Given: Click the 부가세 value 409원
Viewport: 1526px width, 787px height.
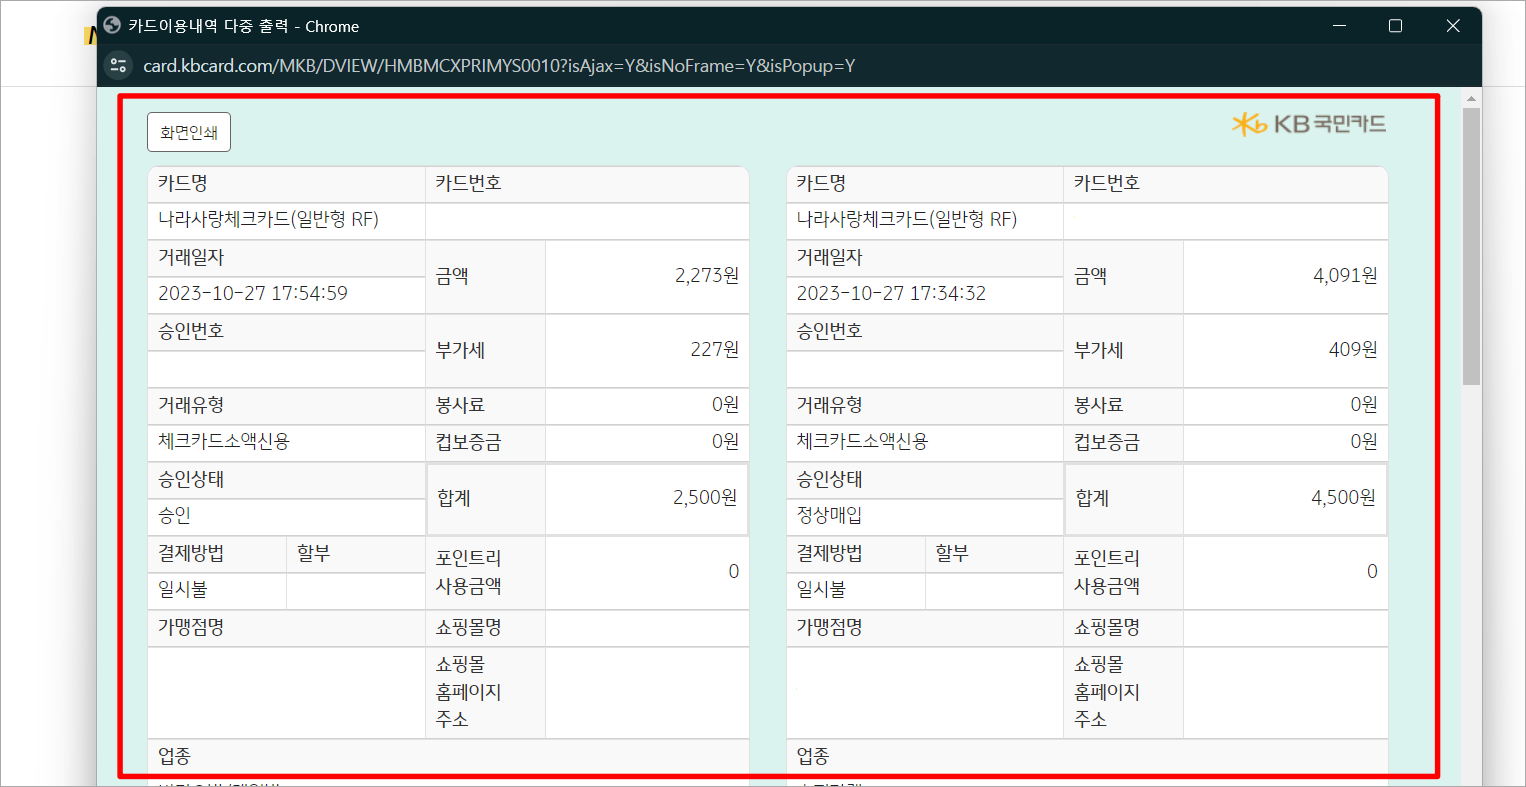Looking at the screenshot, I should click(1355, 350).
